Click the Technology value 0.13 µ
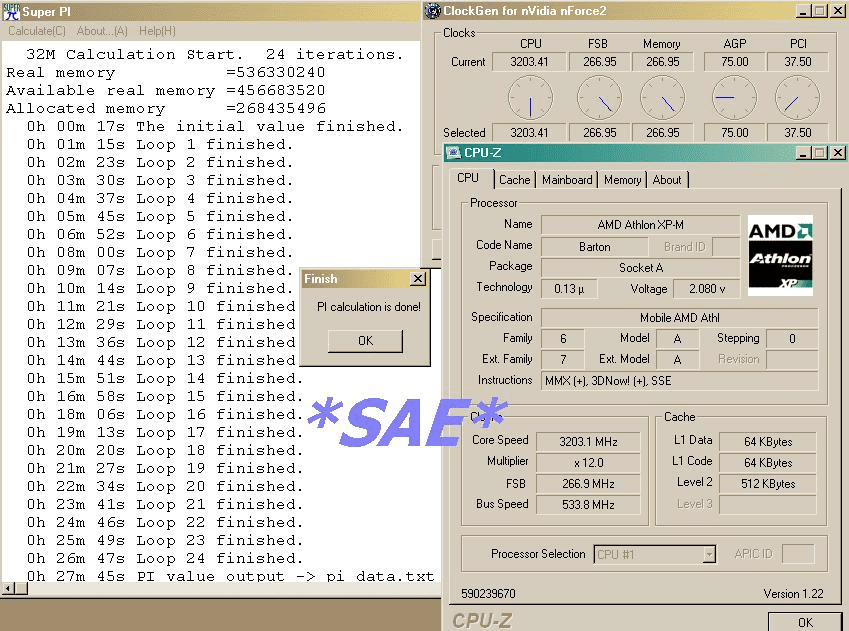Screen dimensions: 849x631 [x=569, y=289]
